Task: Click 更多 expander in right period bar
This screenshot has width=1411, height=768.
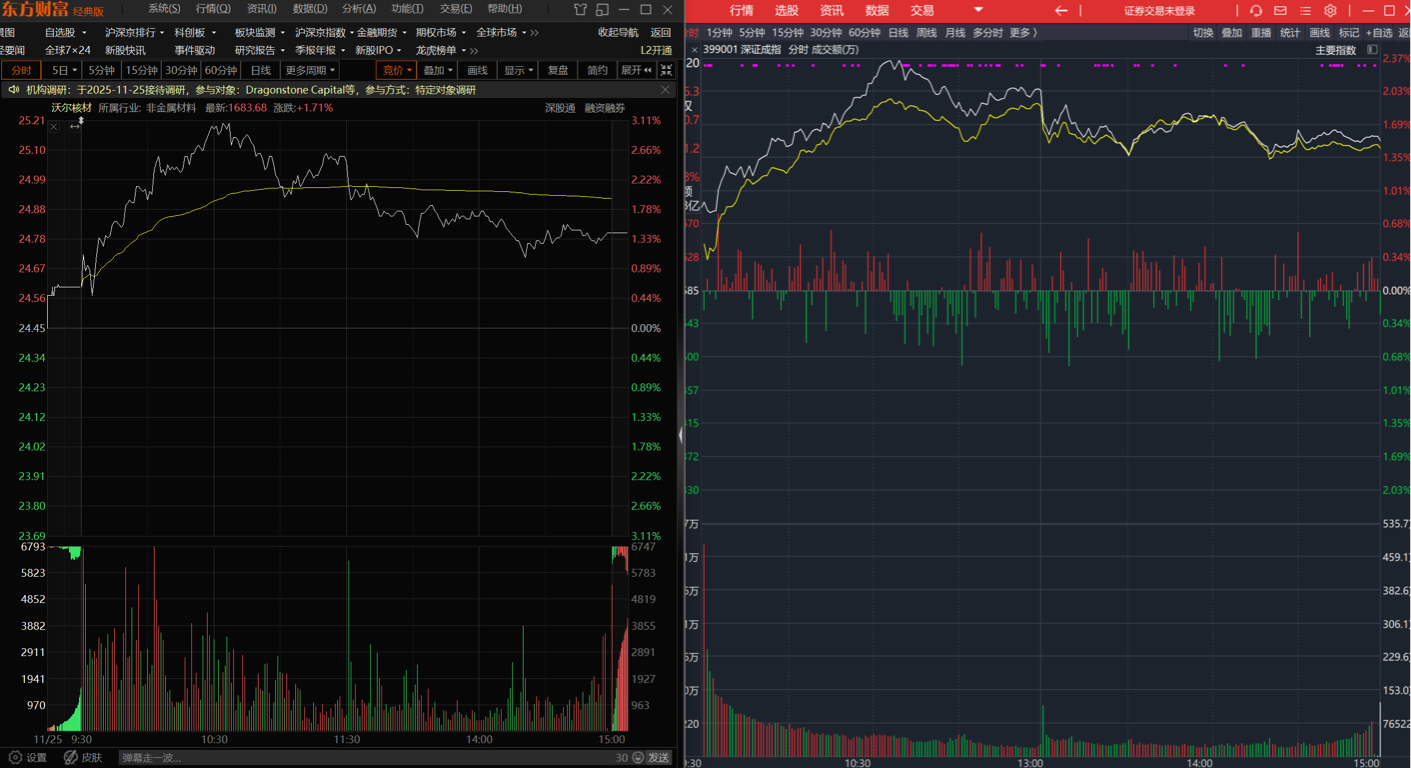Action: [1023, 33]
